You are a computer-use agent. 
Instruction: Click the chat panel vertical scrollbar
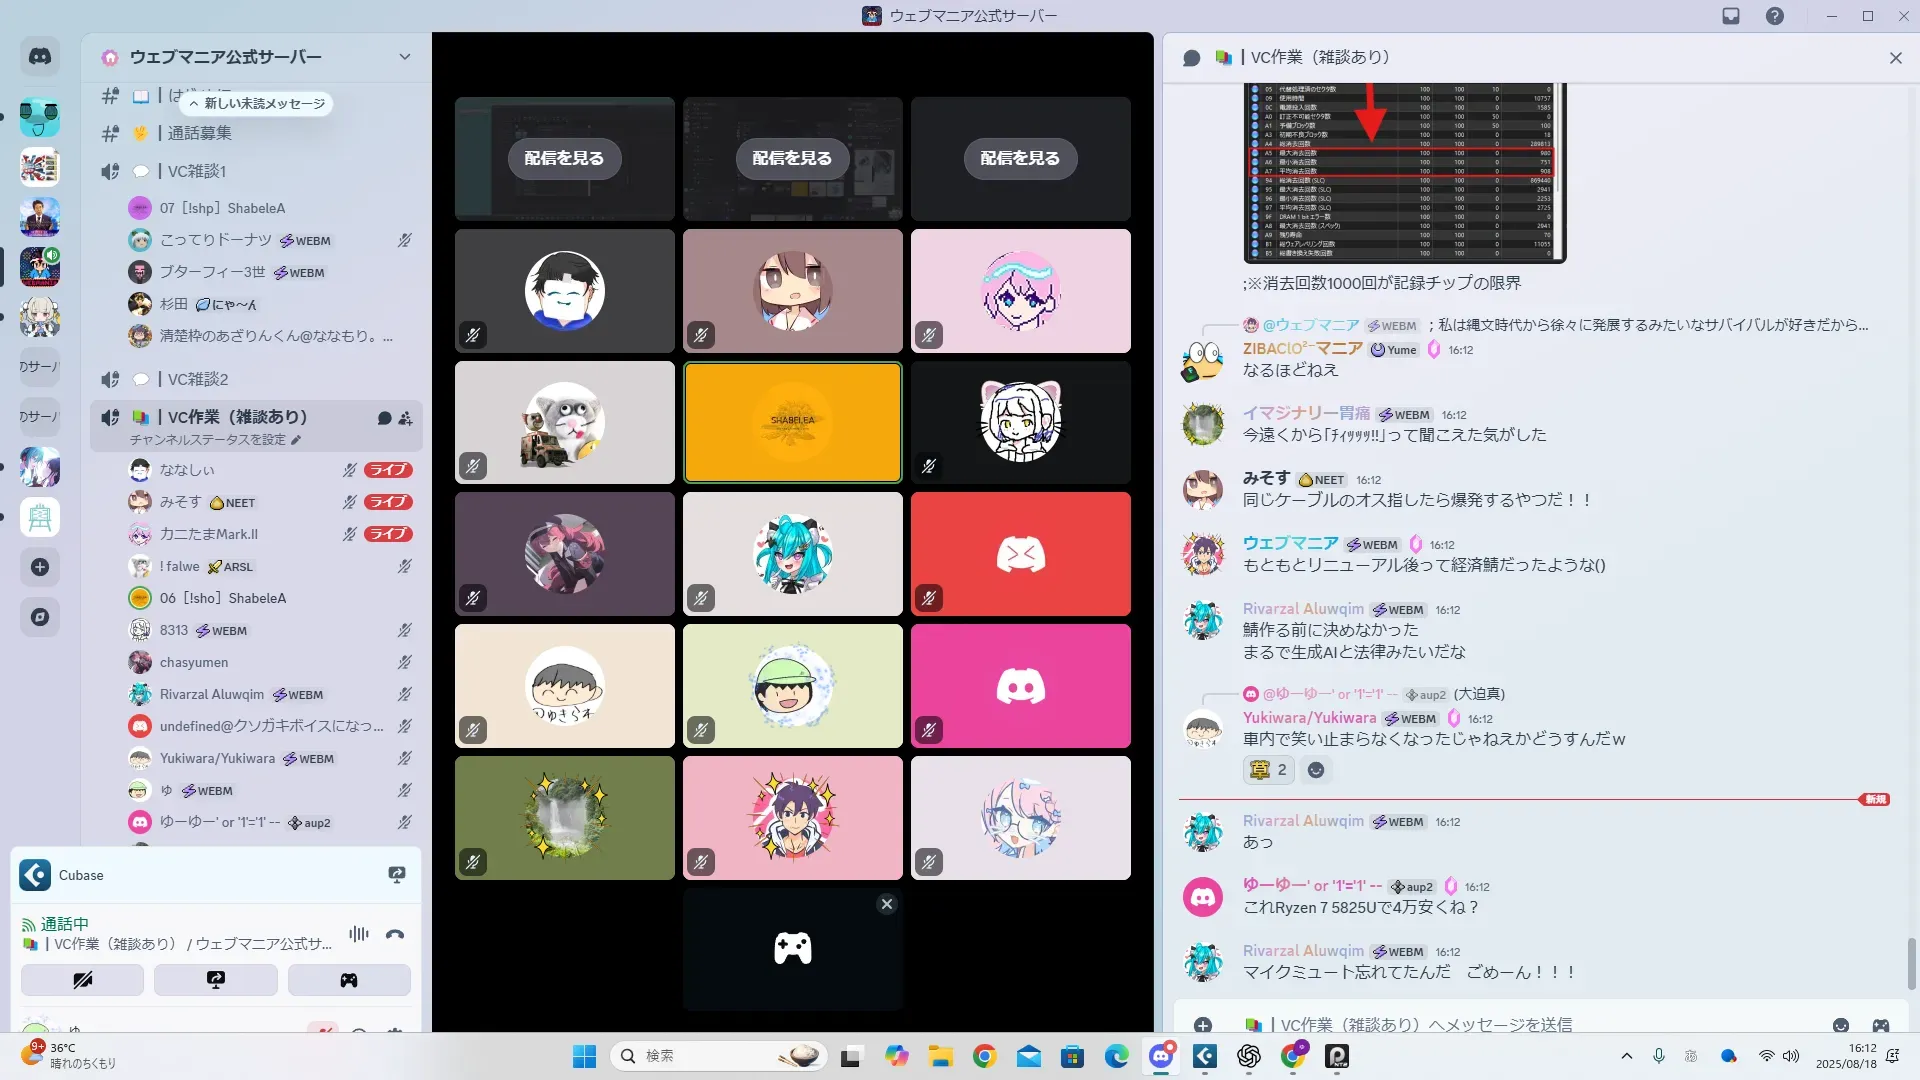tap(1912, 962)
